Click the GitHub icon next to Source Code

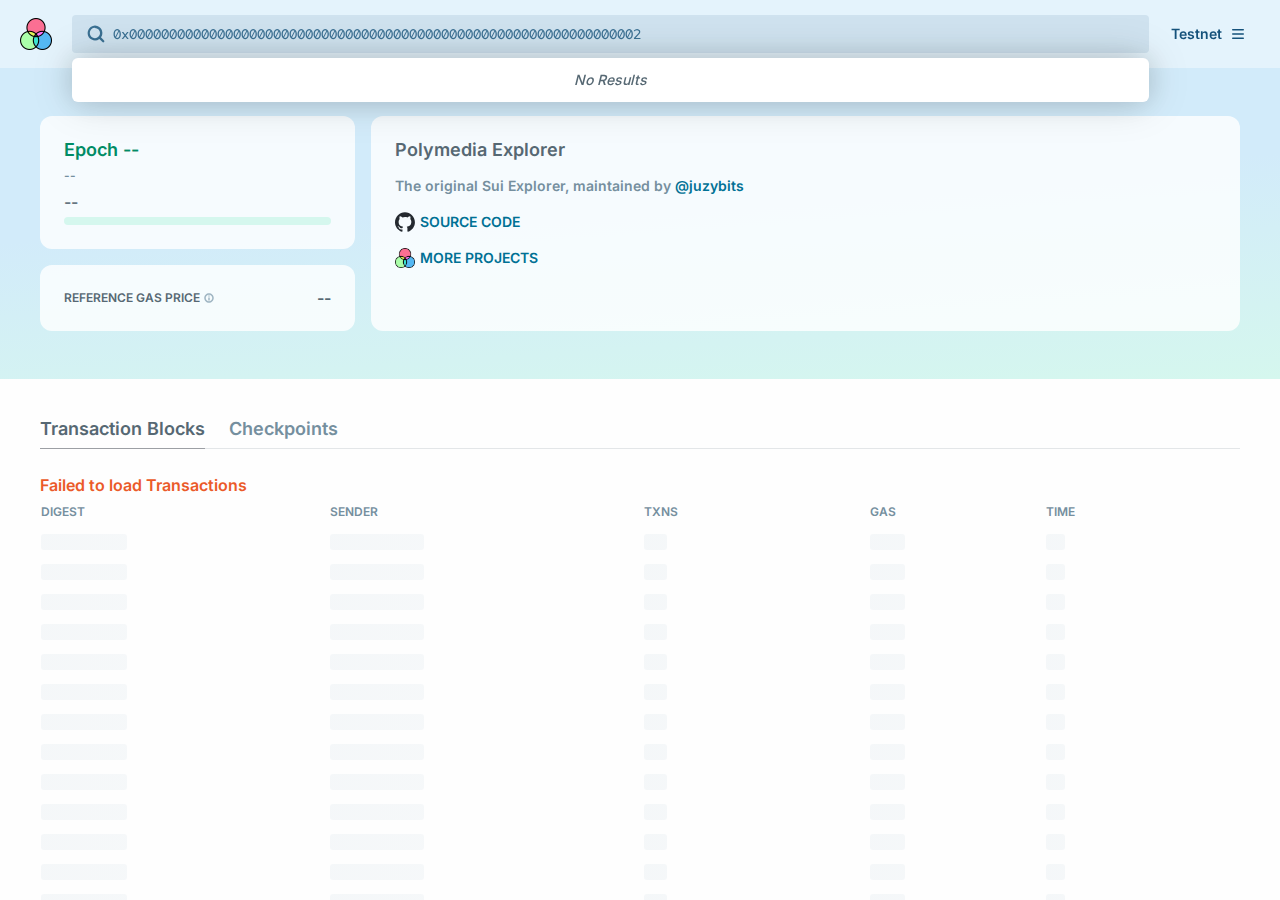405,222
